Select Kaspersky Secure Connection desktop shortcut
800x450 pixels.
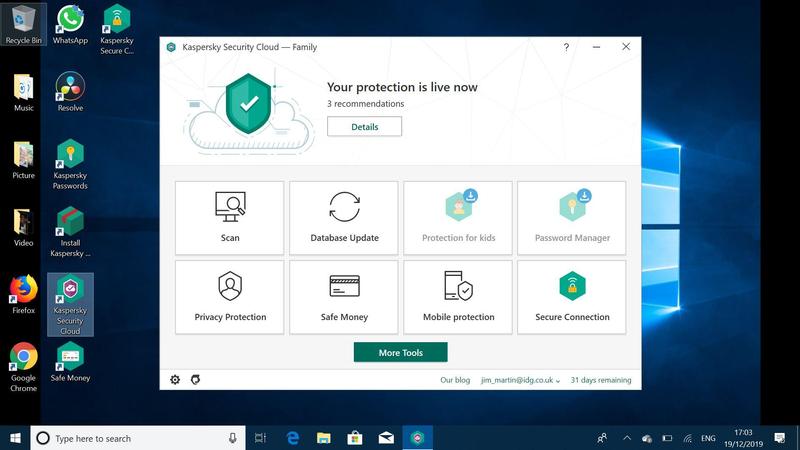117,30
